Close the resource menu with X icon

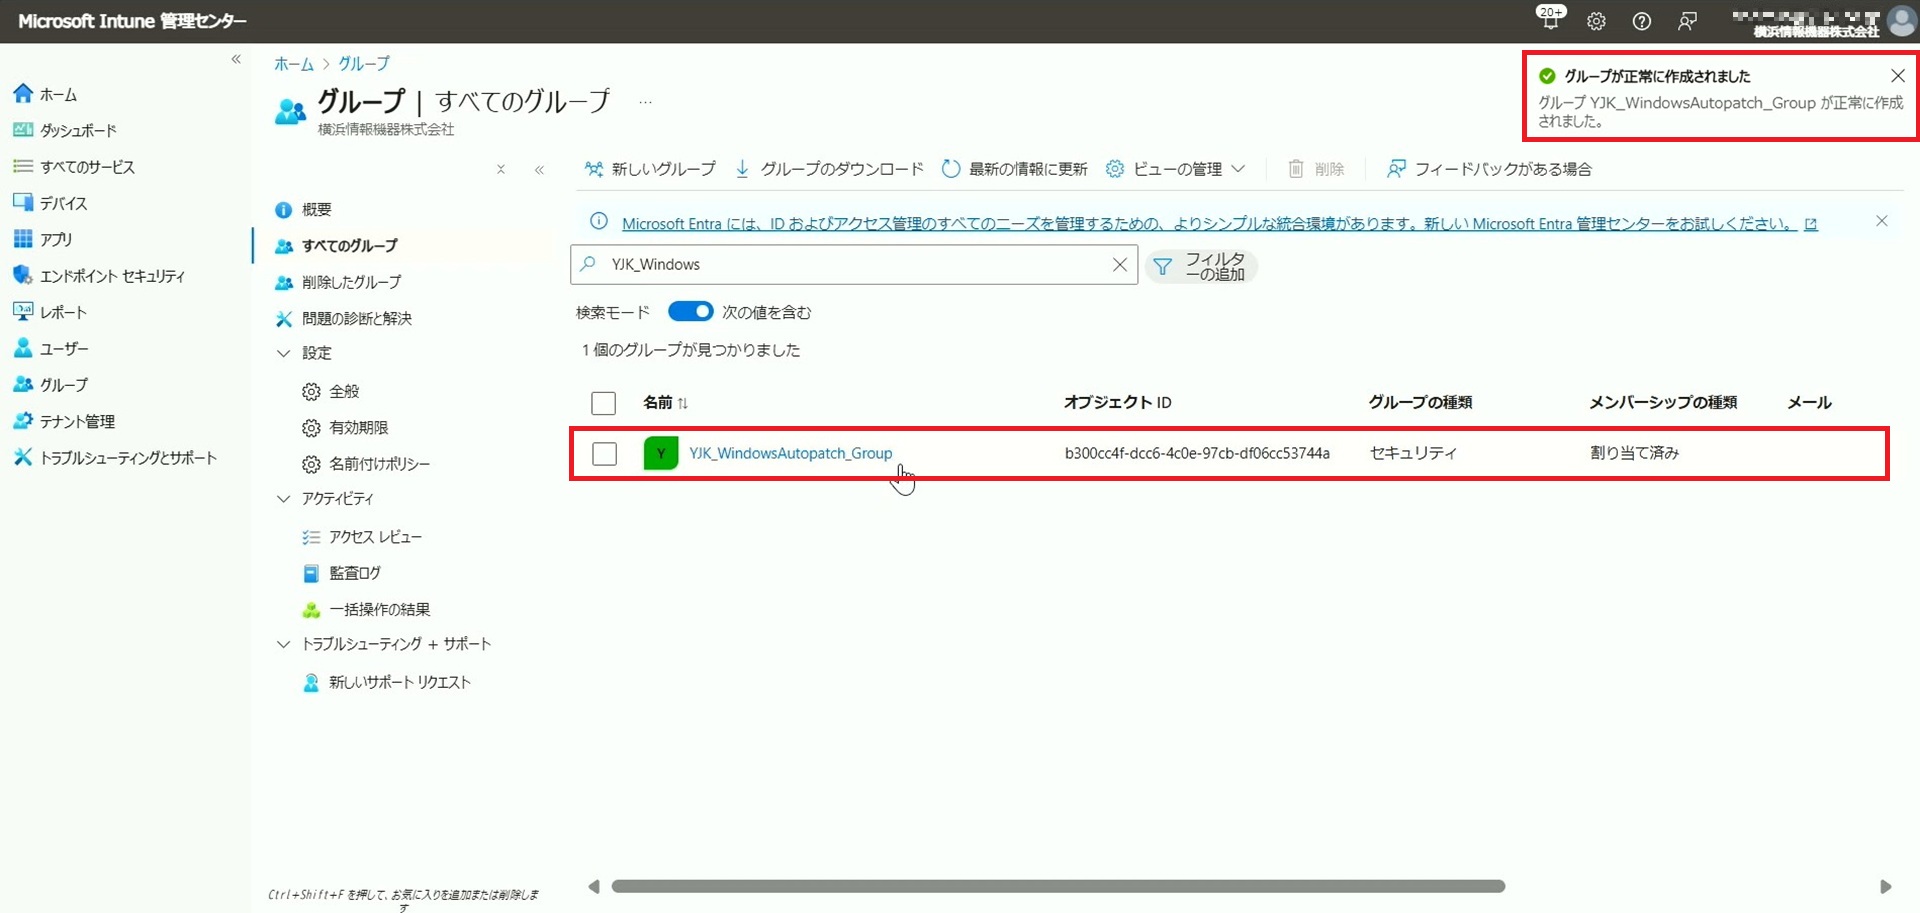click(501, 169)
